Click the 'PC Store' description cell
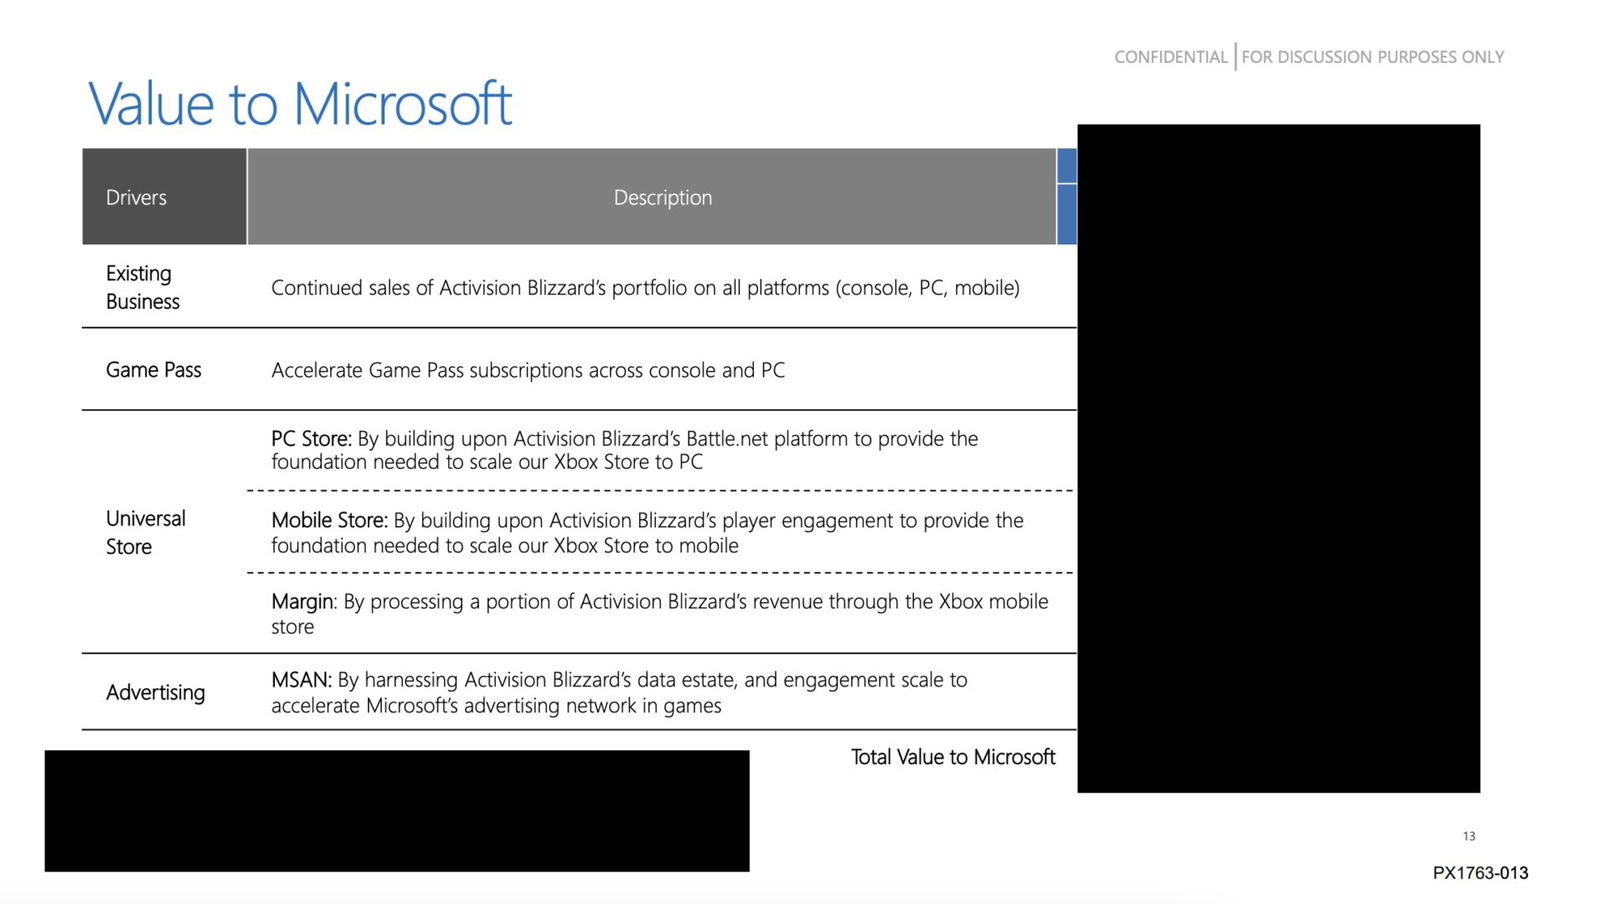1600x904 pixels. click(623, 450)
